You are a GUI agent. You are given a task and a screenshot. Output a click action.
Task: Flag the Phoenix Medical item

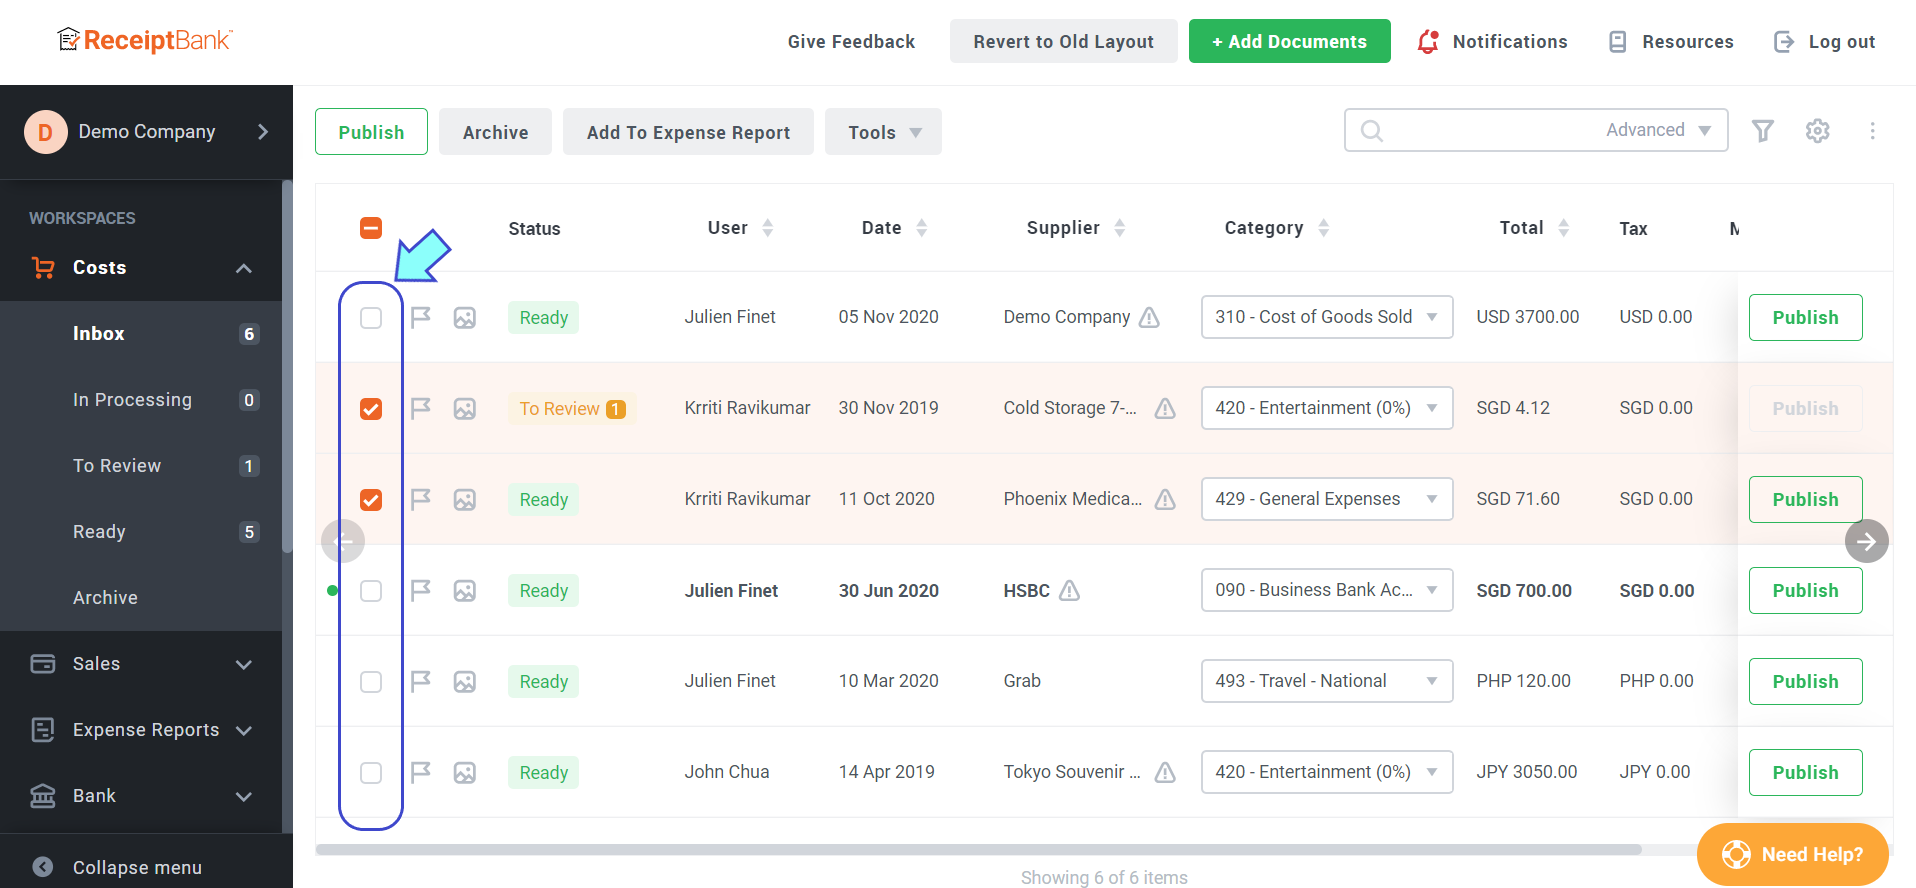421,499
